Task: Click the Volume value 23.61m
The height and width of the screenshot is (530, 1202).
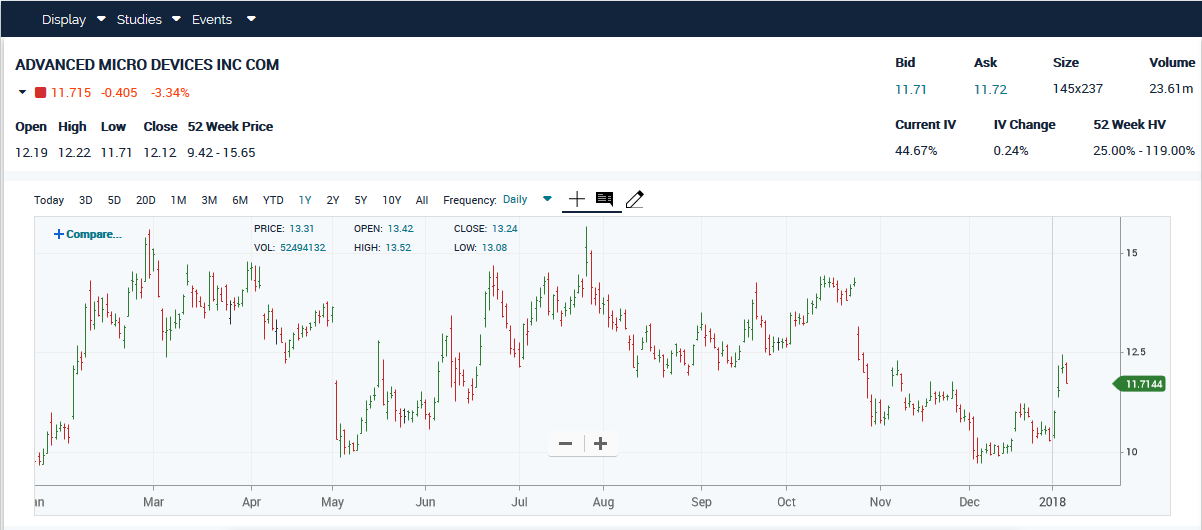Action: [x=1172, y=90]
